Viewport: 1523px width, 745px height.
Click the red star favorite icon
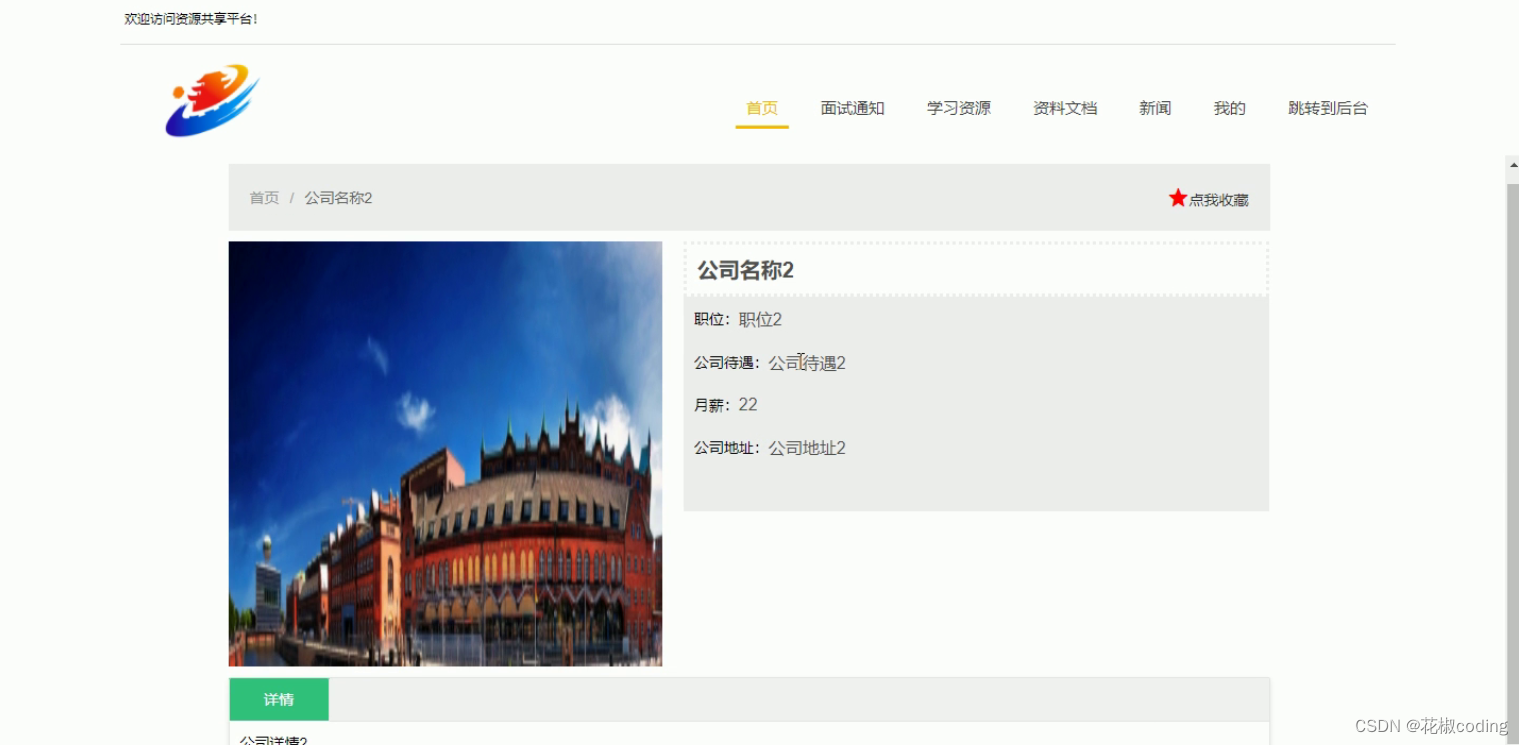click(1177, 197)
